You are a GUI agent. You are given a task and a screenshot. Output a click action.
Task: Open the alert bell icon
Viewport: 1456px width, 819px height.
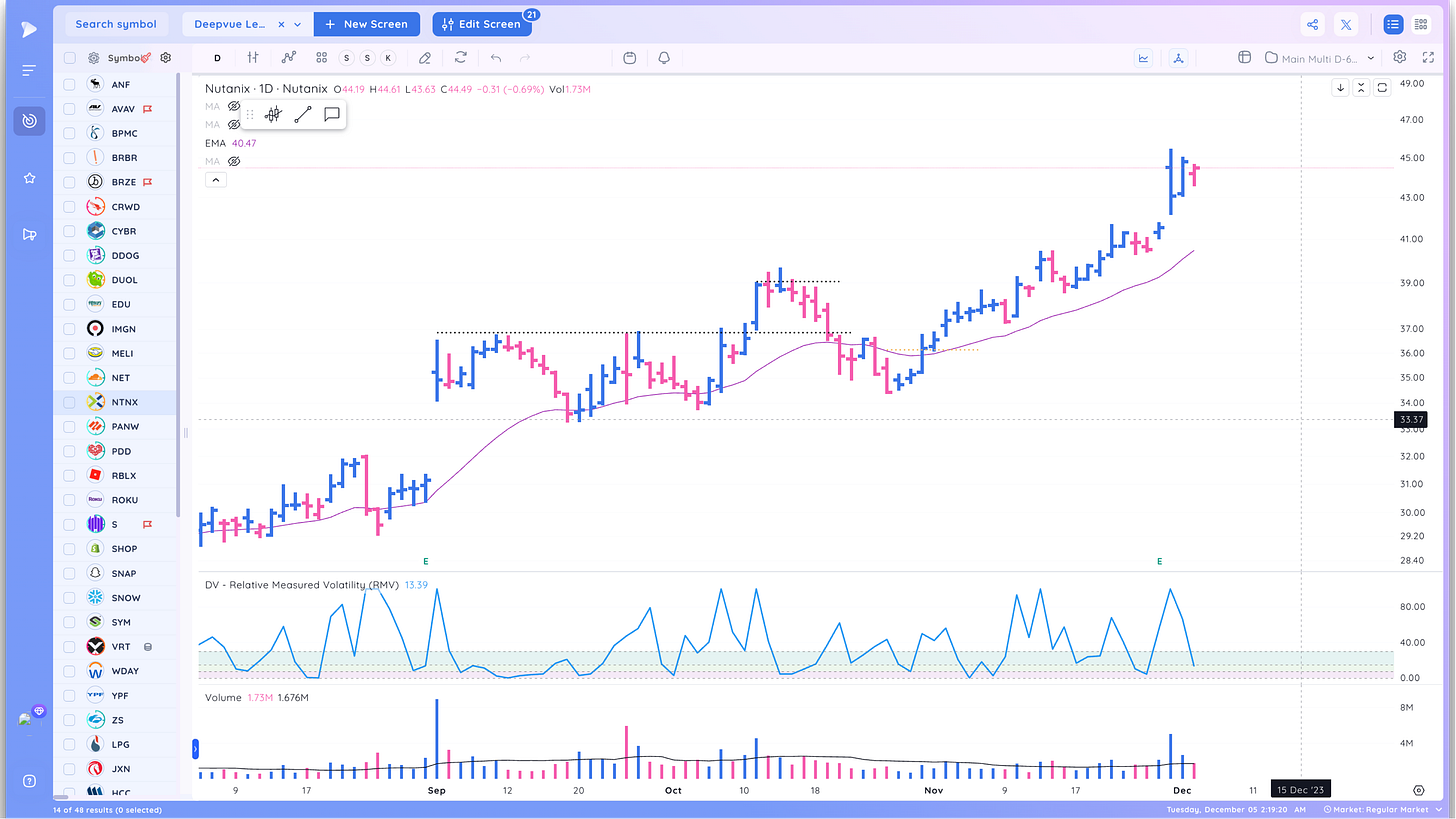point(664,58)
